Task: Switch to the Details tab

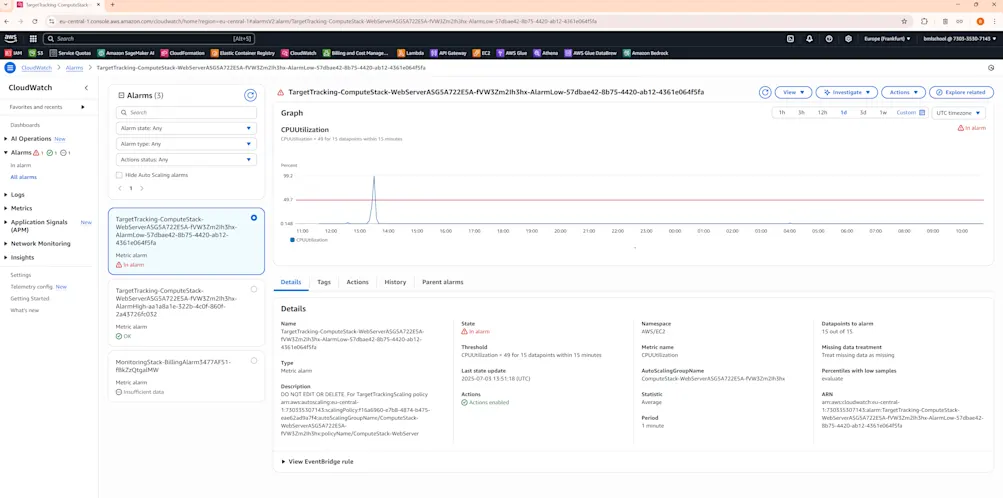Action: point(290,282)
